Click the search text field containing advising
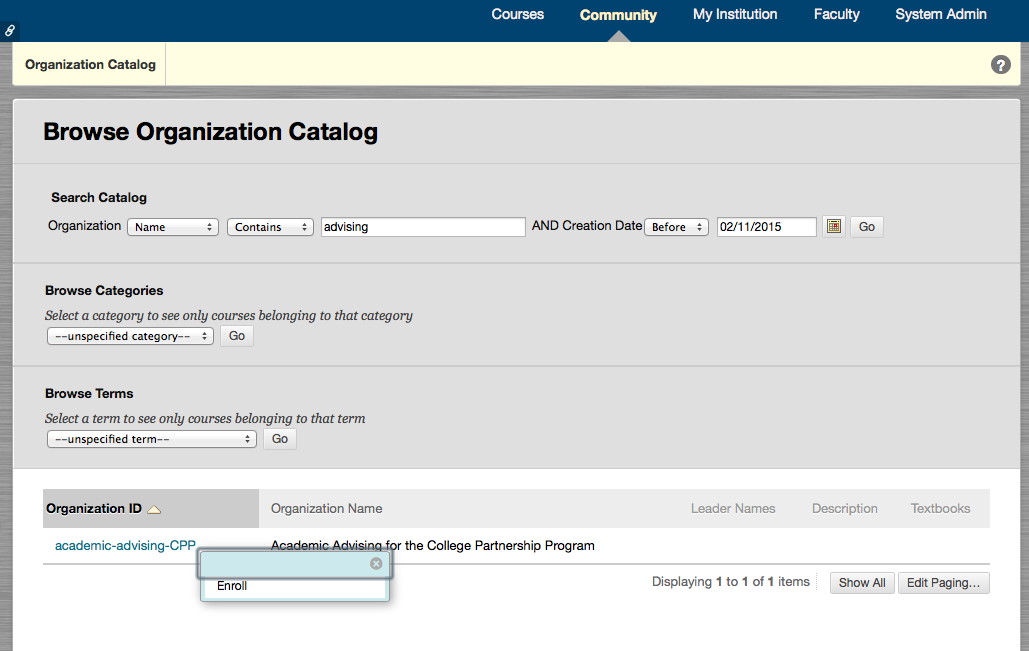 (x=423, y=227)
